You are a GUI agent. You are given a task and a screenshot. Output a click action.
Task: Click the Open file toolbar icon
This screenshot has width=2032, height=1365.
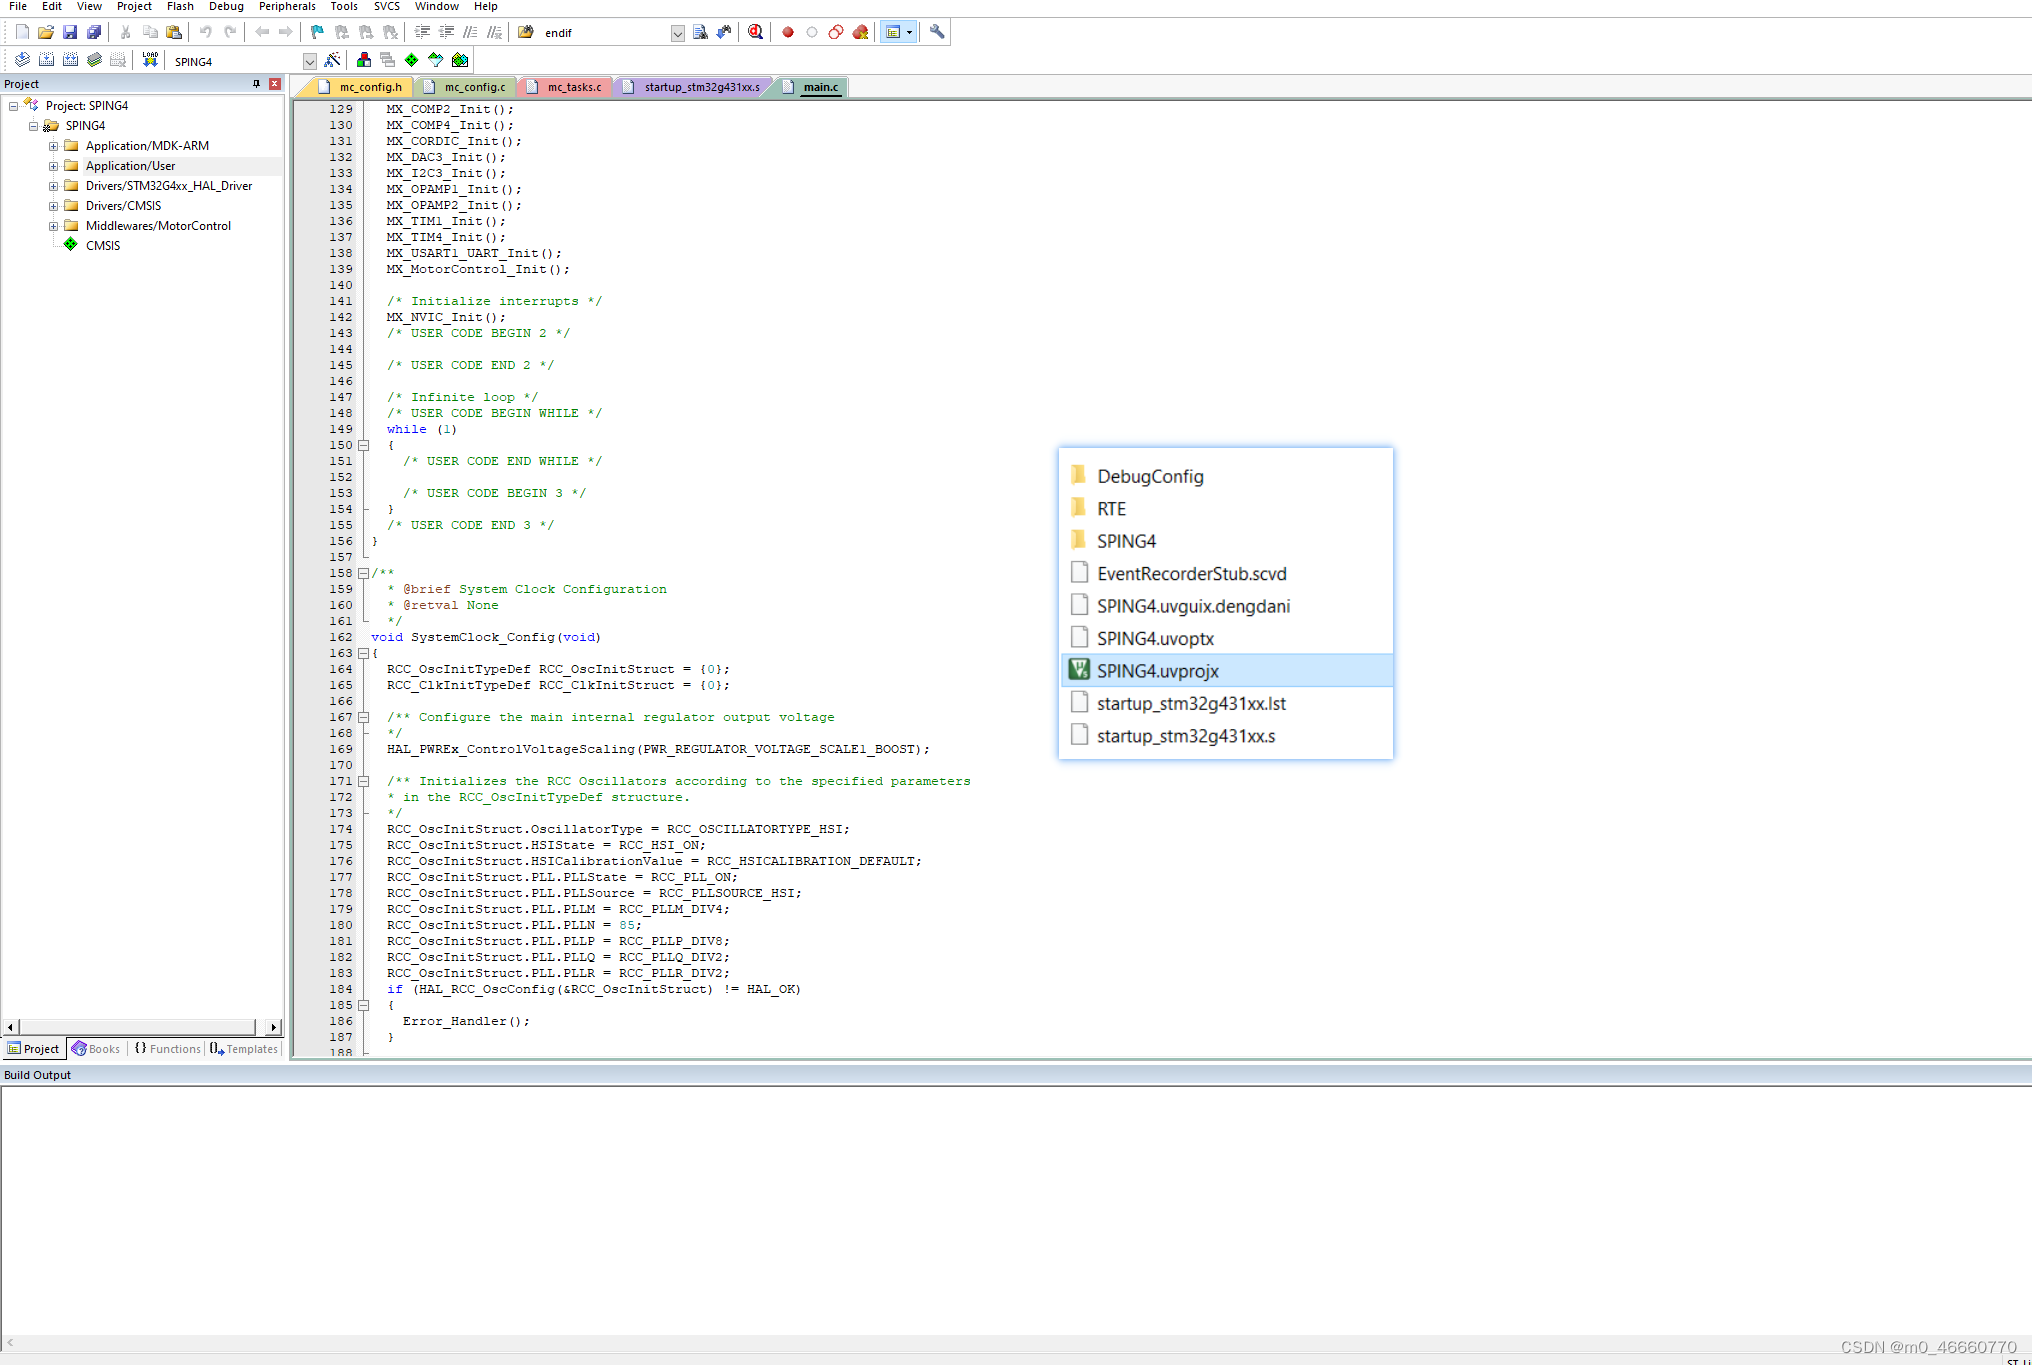(x=46, y=32)
